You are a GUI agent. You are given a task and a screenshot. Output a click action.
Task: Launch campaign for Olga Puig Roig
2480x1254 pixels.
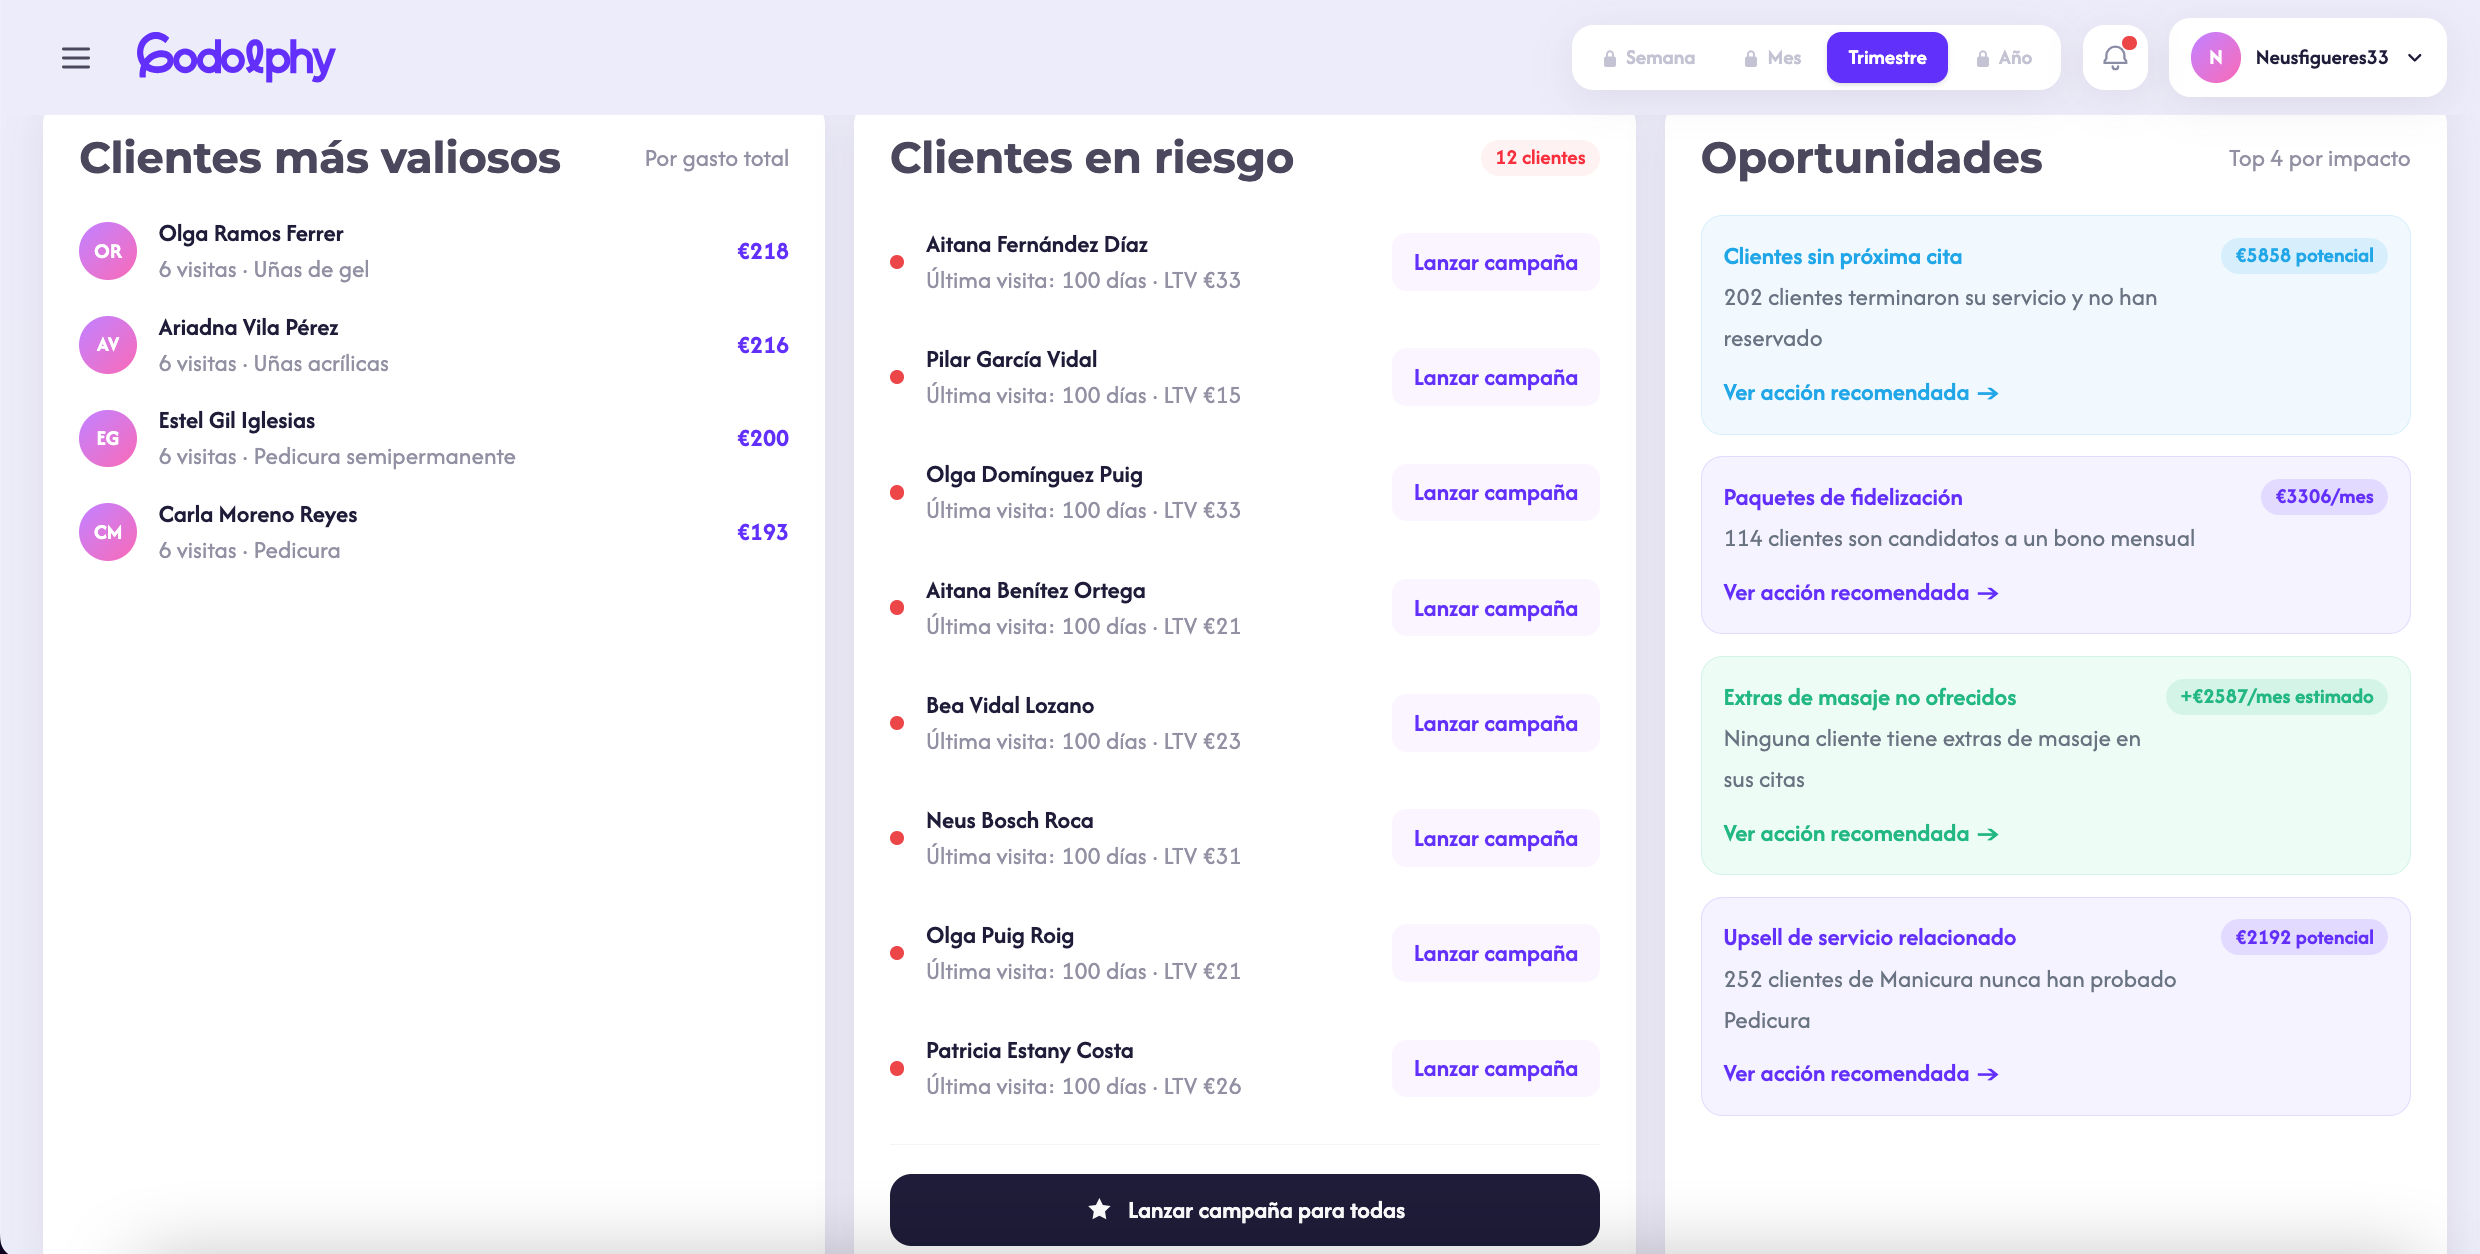pos(1496,953)
